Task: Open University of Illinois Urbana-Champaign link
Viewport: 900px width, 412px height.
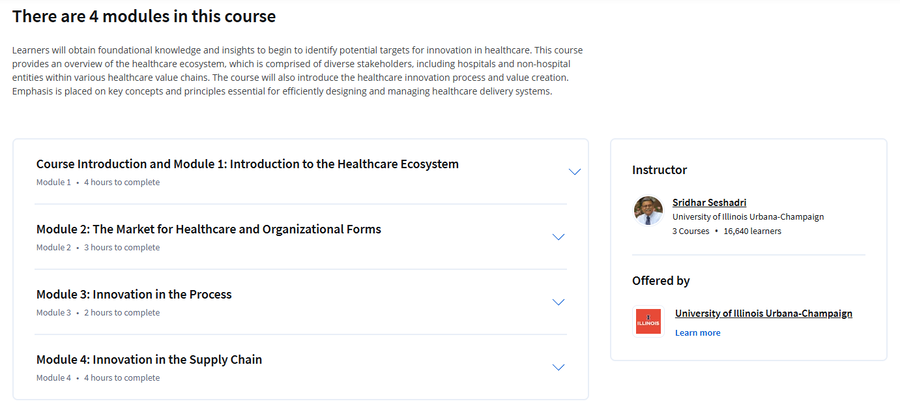Action: click(763, 313)
